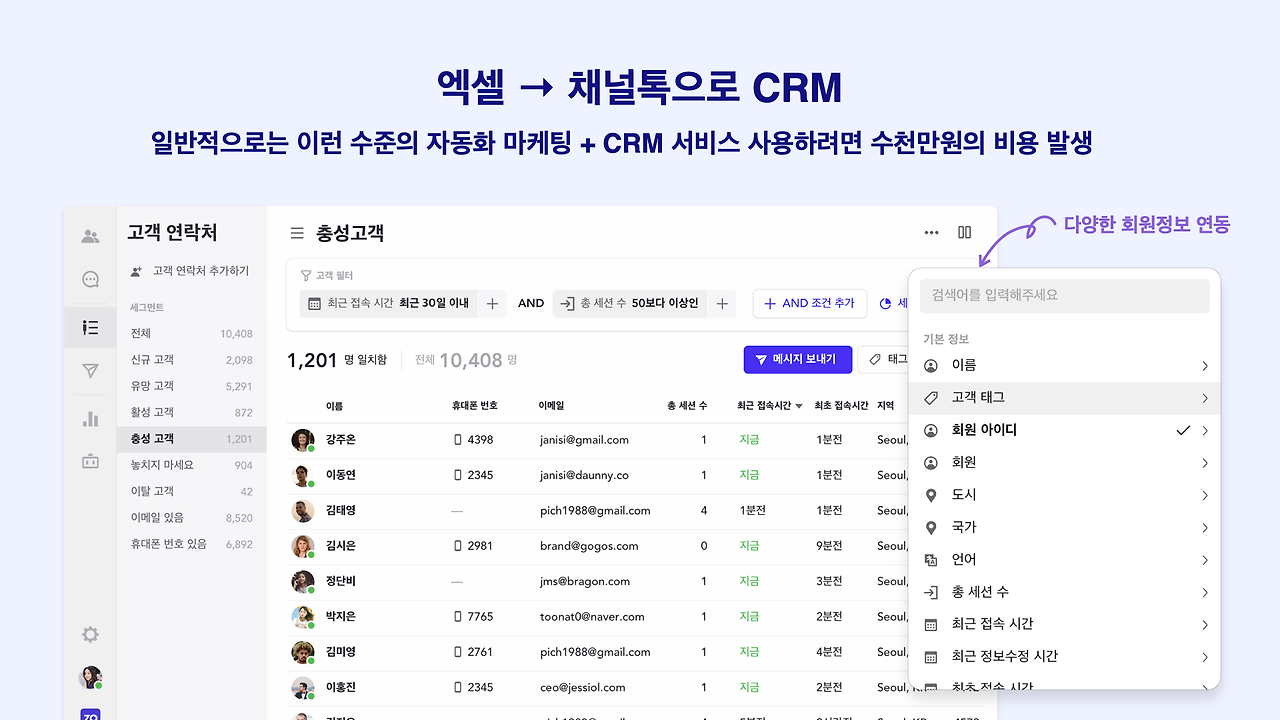The image size is (1280, 720).
Task: Select the 전체 segment in the sidebar
Action: [191, 333]
